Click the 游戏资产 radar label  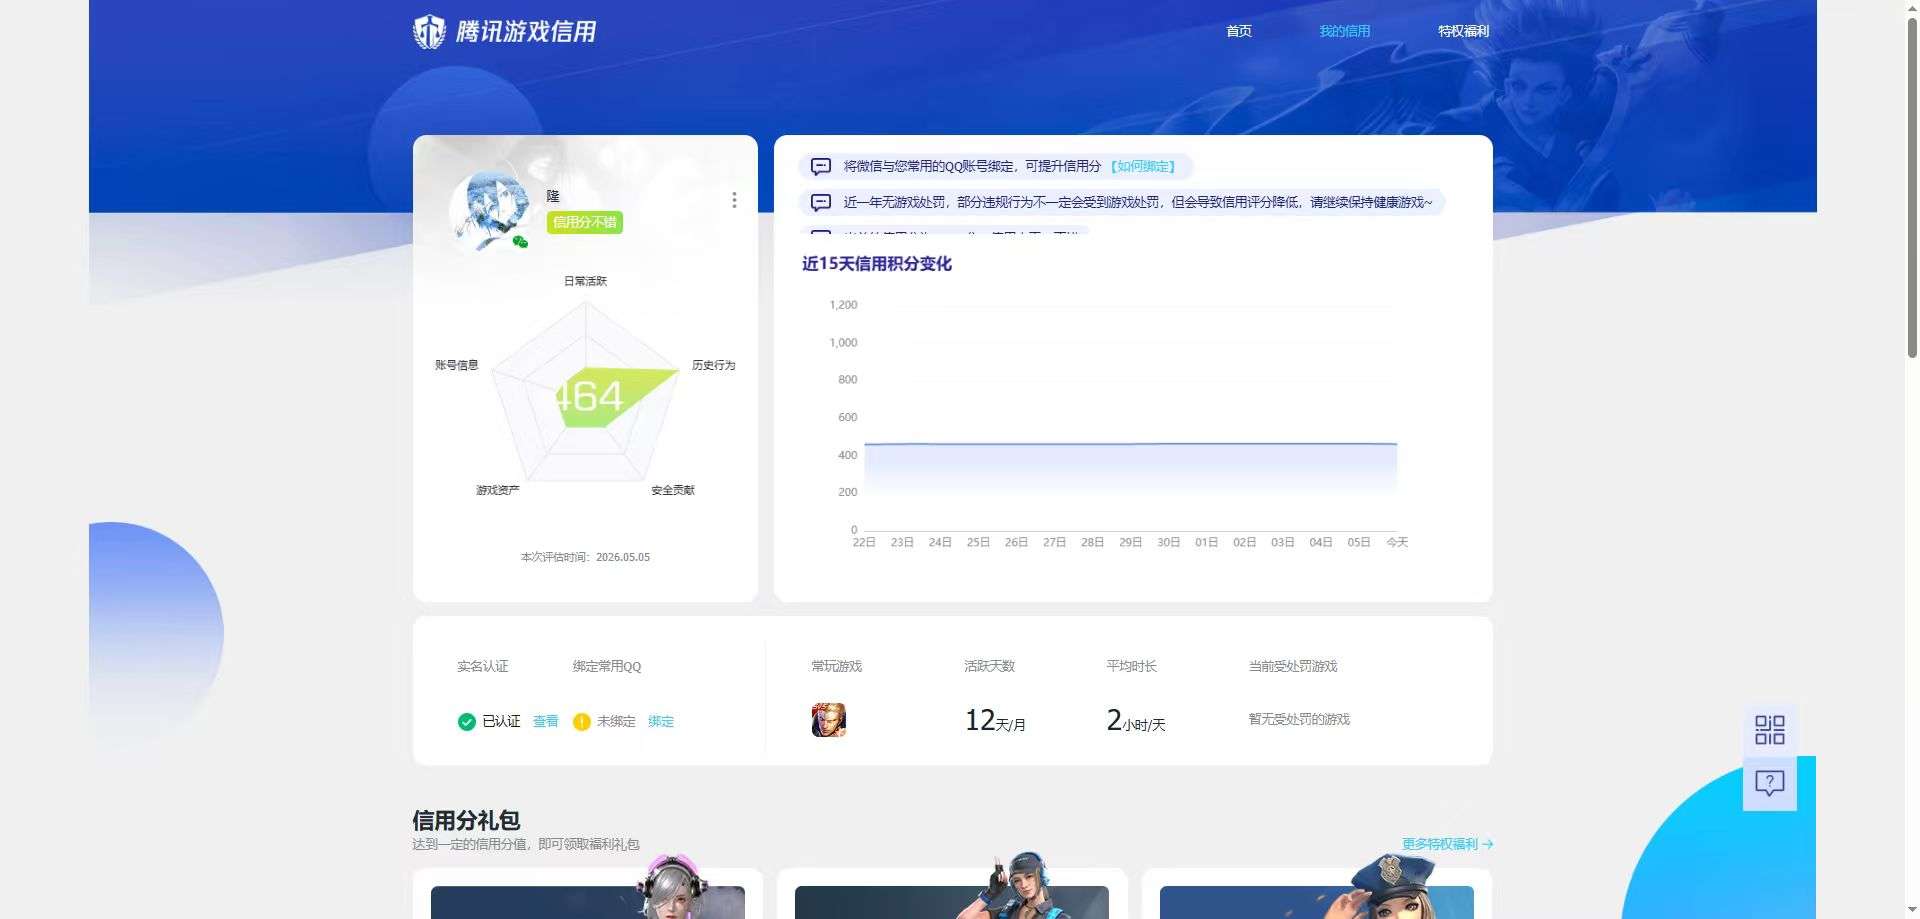tap(497, 490)
